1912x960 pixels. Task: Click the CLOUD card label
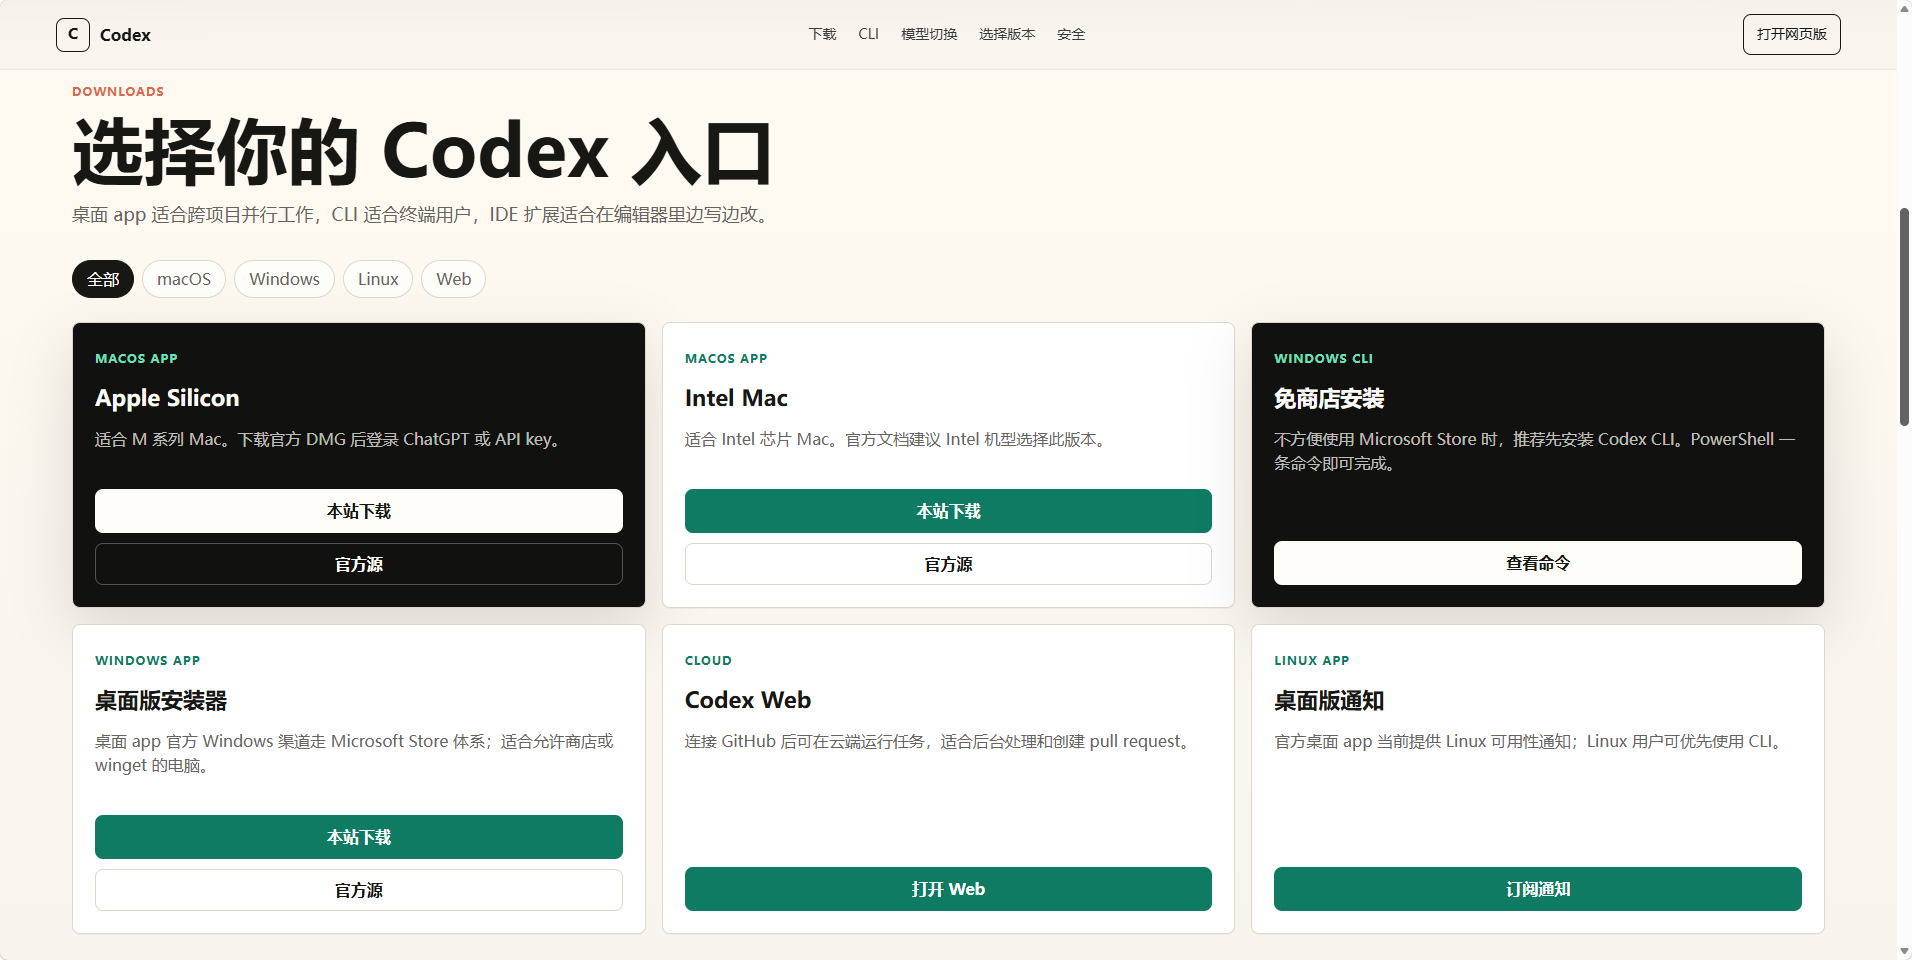pyautogui.click(x=708, y=660)
